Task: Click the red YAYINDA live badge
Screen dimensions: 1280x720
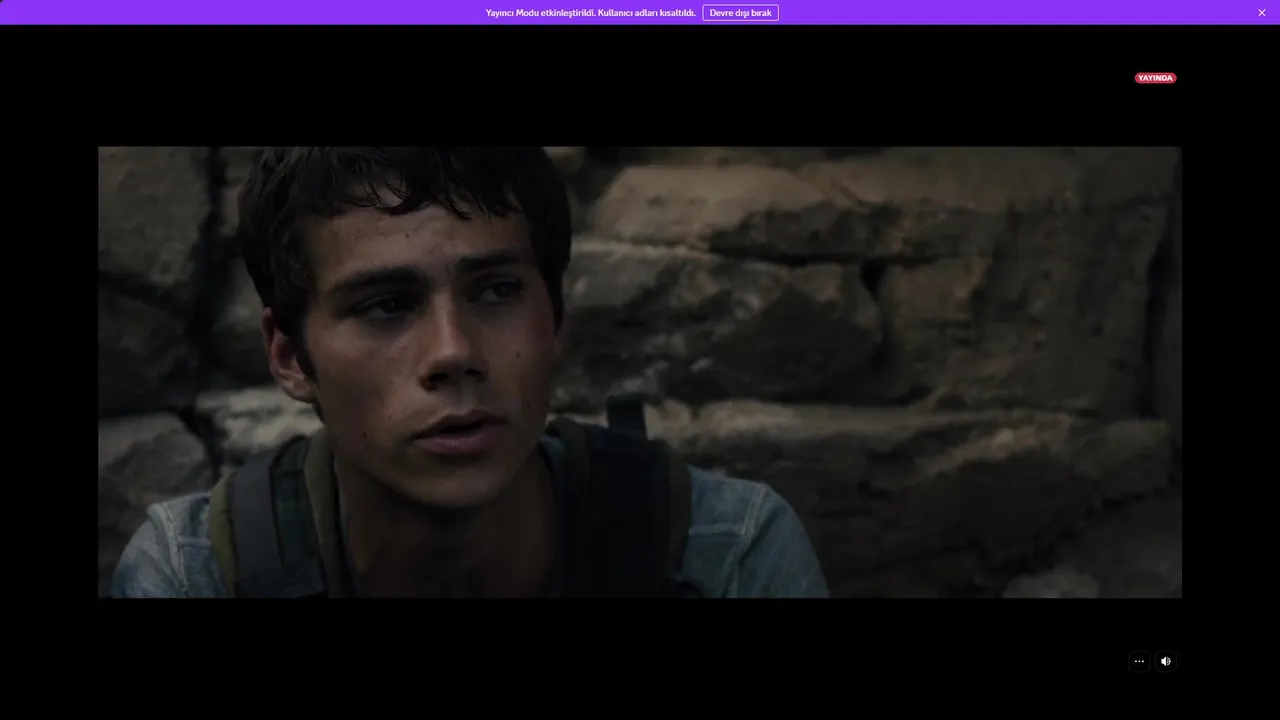Action: coord(1155,78)
